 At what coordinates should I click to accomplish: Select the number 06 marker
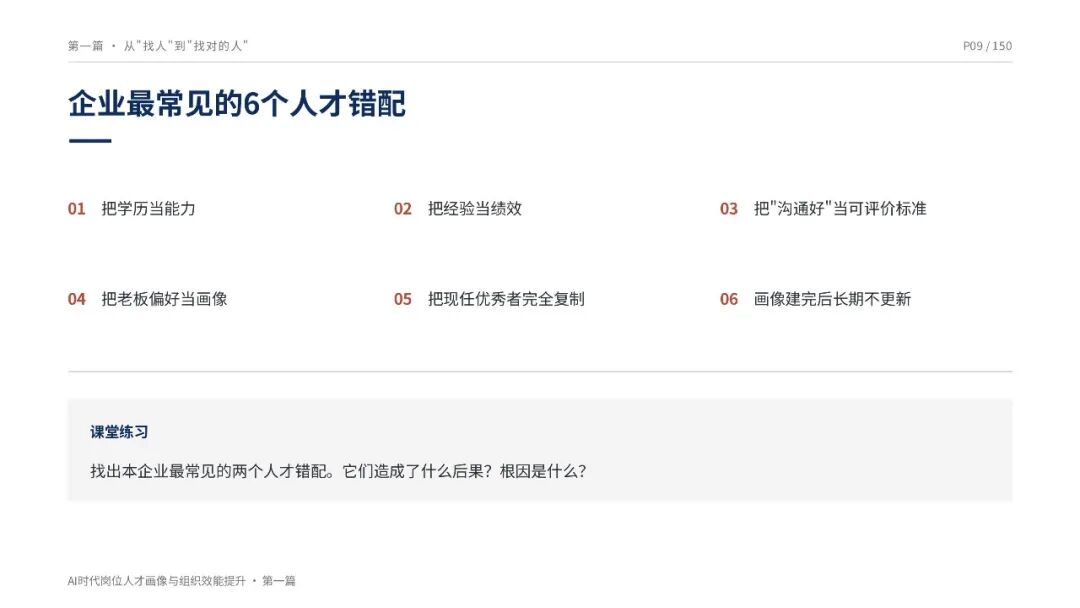click(729, 299)
